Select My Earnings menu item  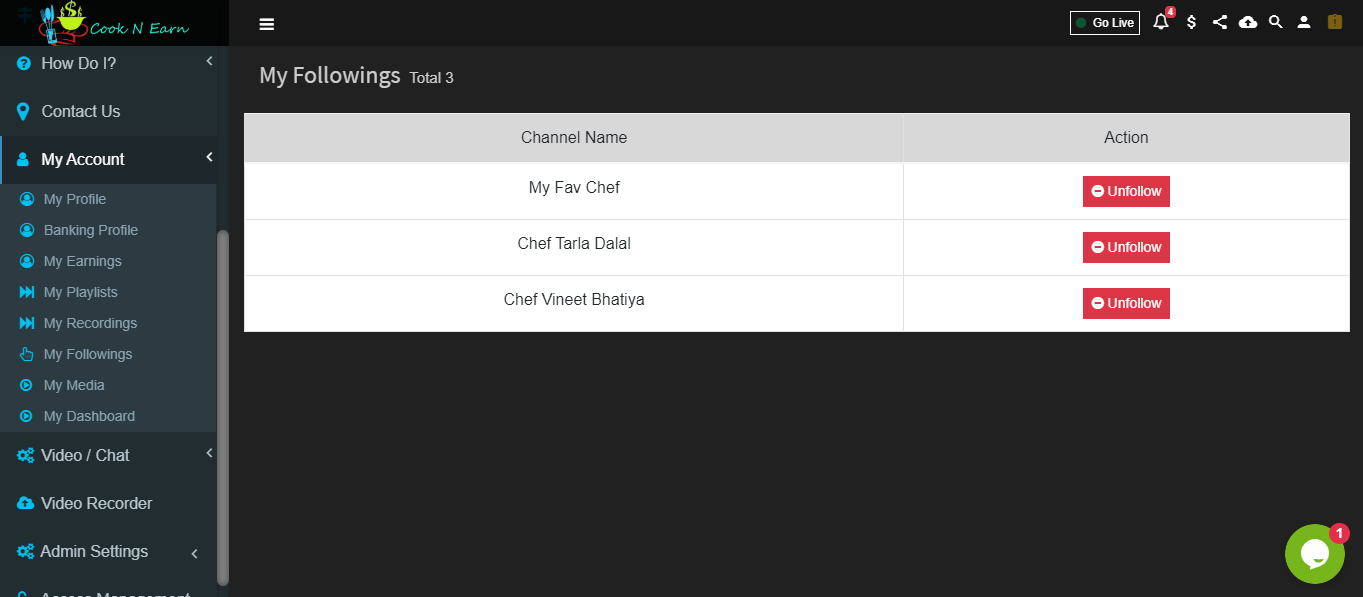pyautogui.click(x=82, y=261)
